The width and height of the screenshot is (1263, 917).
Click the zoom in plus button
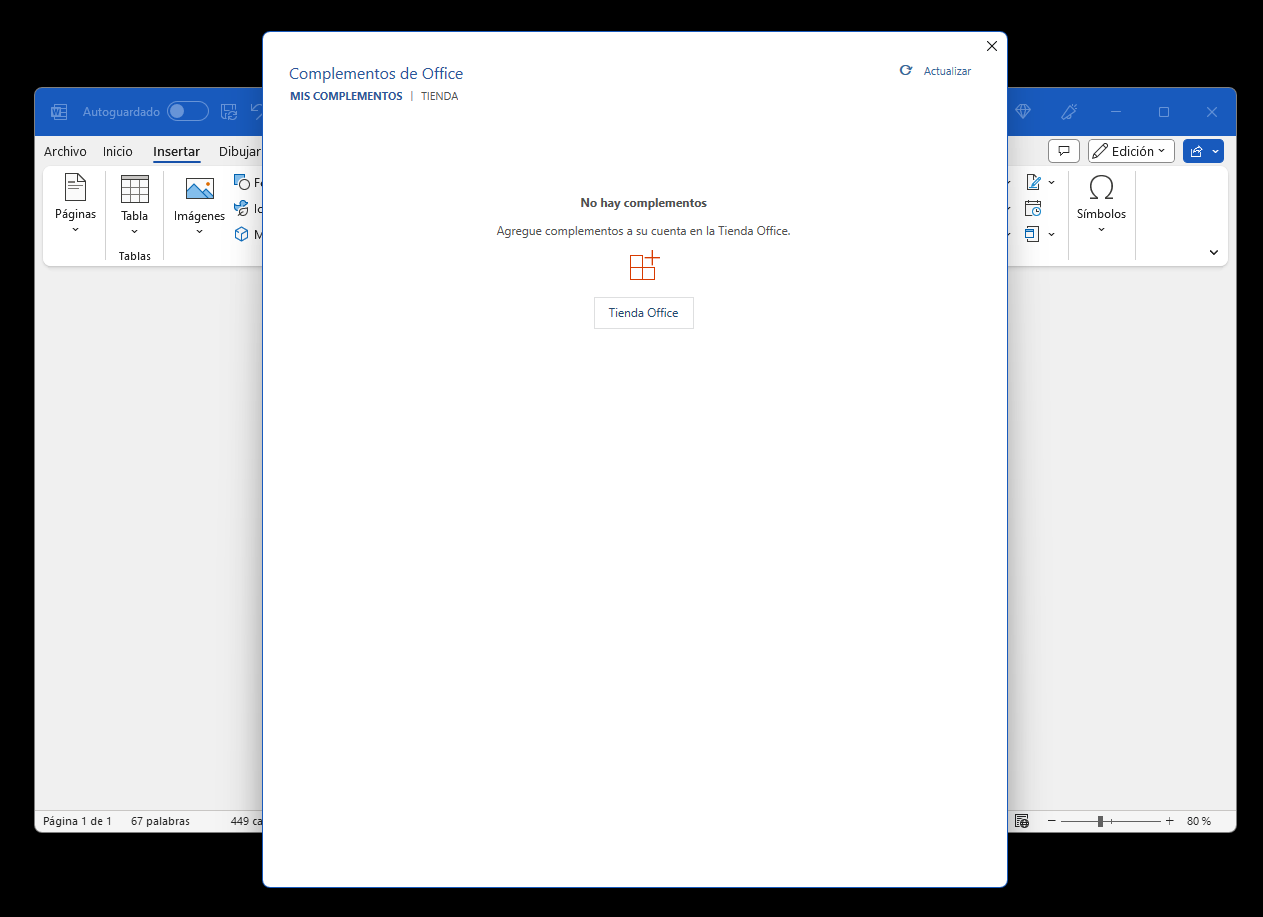point(1170,821)
